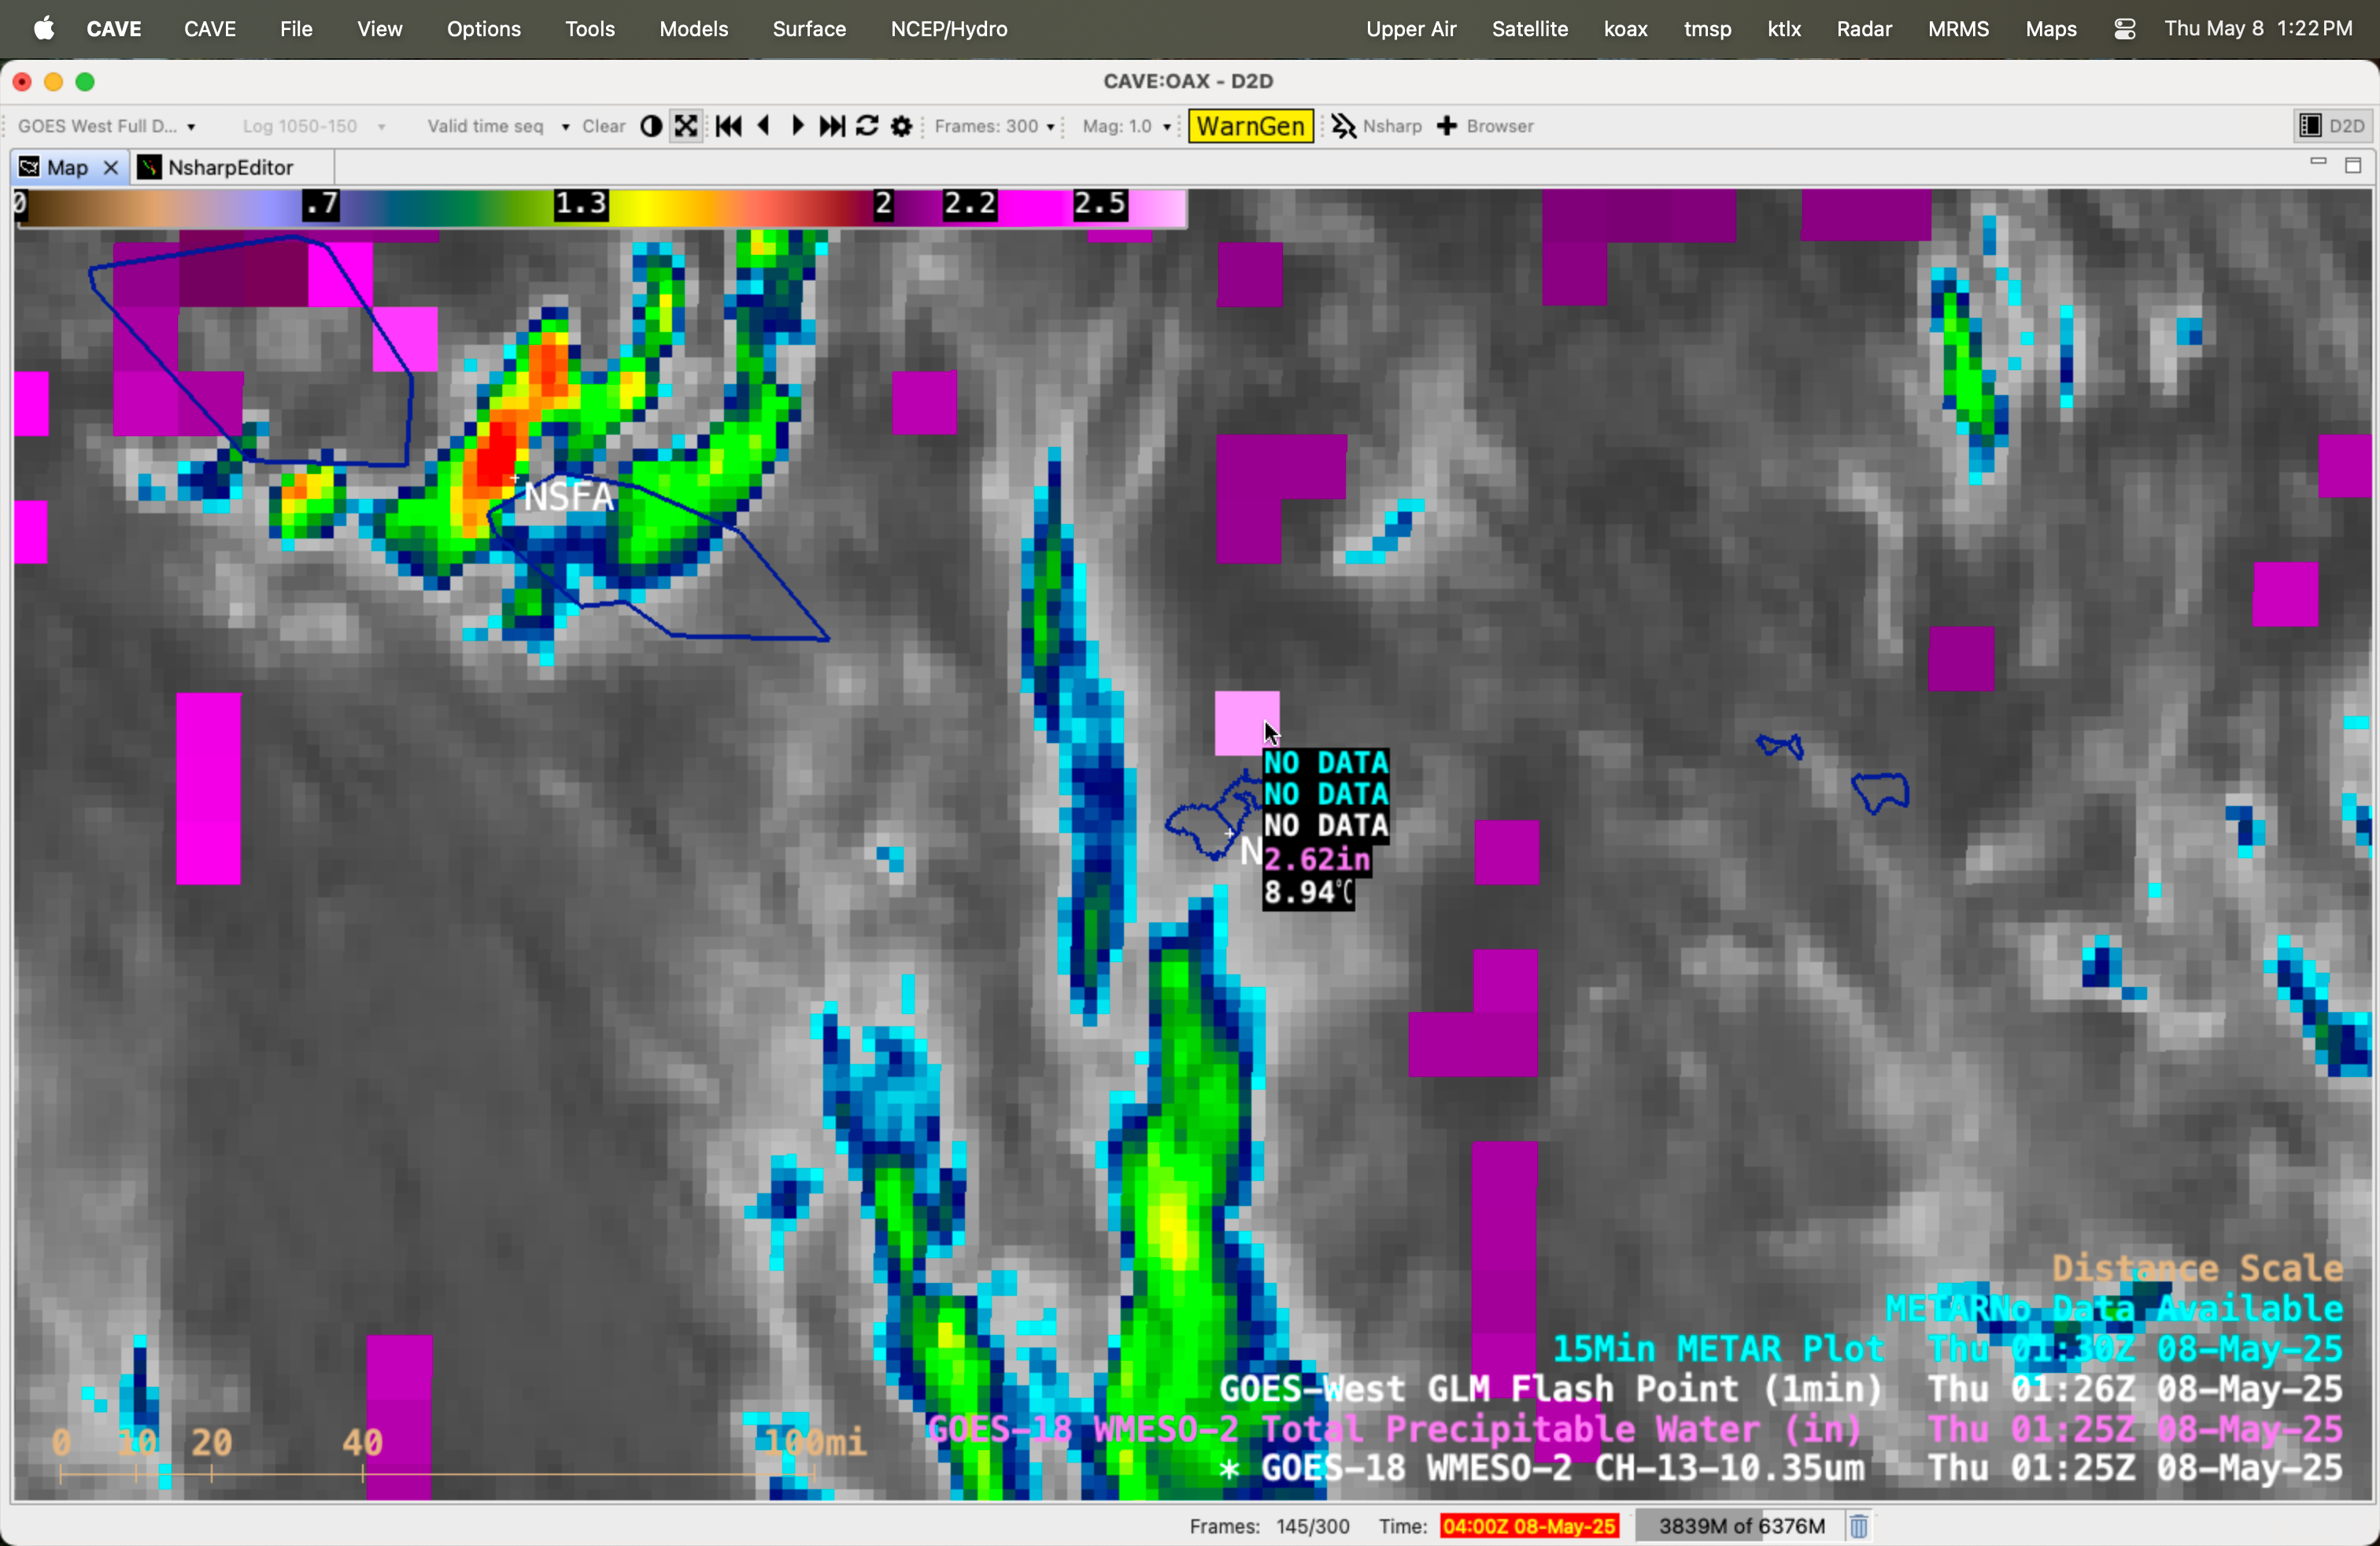Screen dimensions: 2380x1546
Task: Open the Models menu
Action: pyautogui.click(x=693, y=29)
